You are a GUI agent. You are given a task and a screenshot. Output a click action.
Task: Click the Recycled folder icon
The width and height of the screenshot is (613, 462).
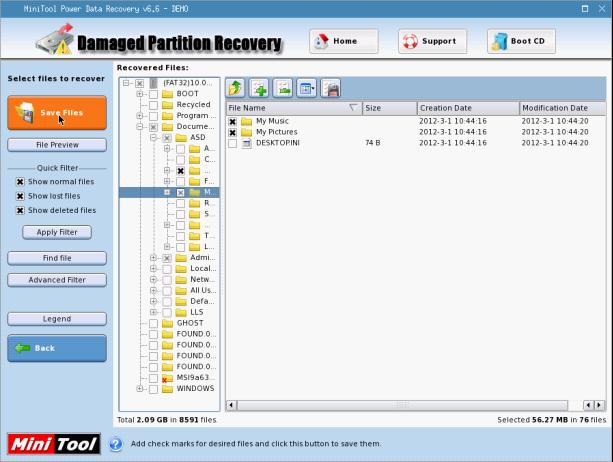tap(167, 105)
